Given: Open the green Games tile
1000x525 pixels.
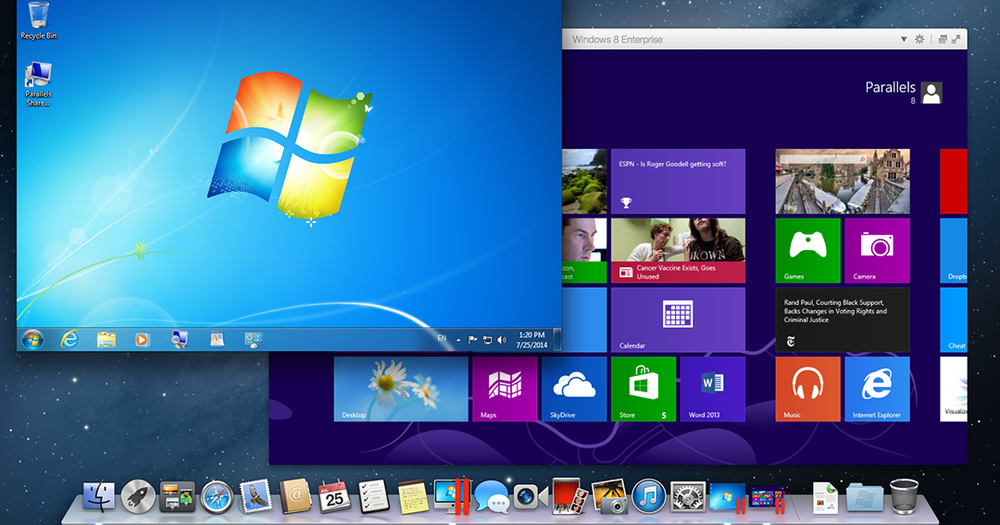Looking at the screenshot, I should click(x=808, y=251).
